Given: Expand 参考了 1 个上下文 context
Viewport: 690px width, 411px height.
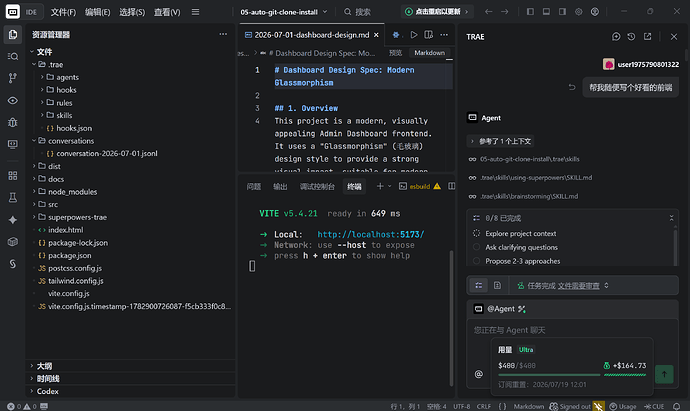Looking at the screenshot, I should tap(500, 141).
